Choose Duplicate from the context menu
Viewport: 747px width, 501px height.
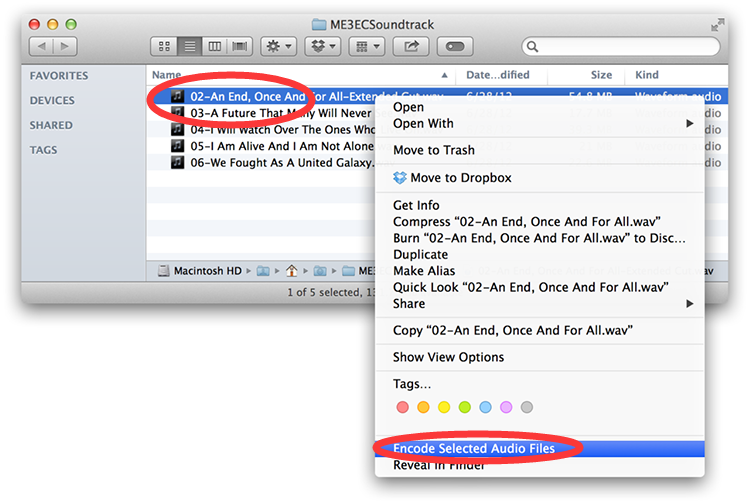tap(540, 254)
